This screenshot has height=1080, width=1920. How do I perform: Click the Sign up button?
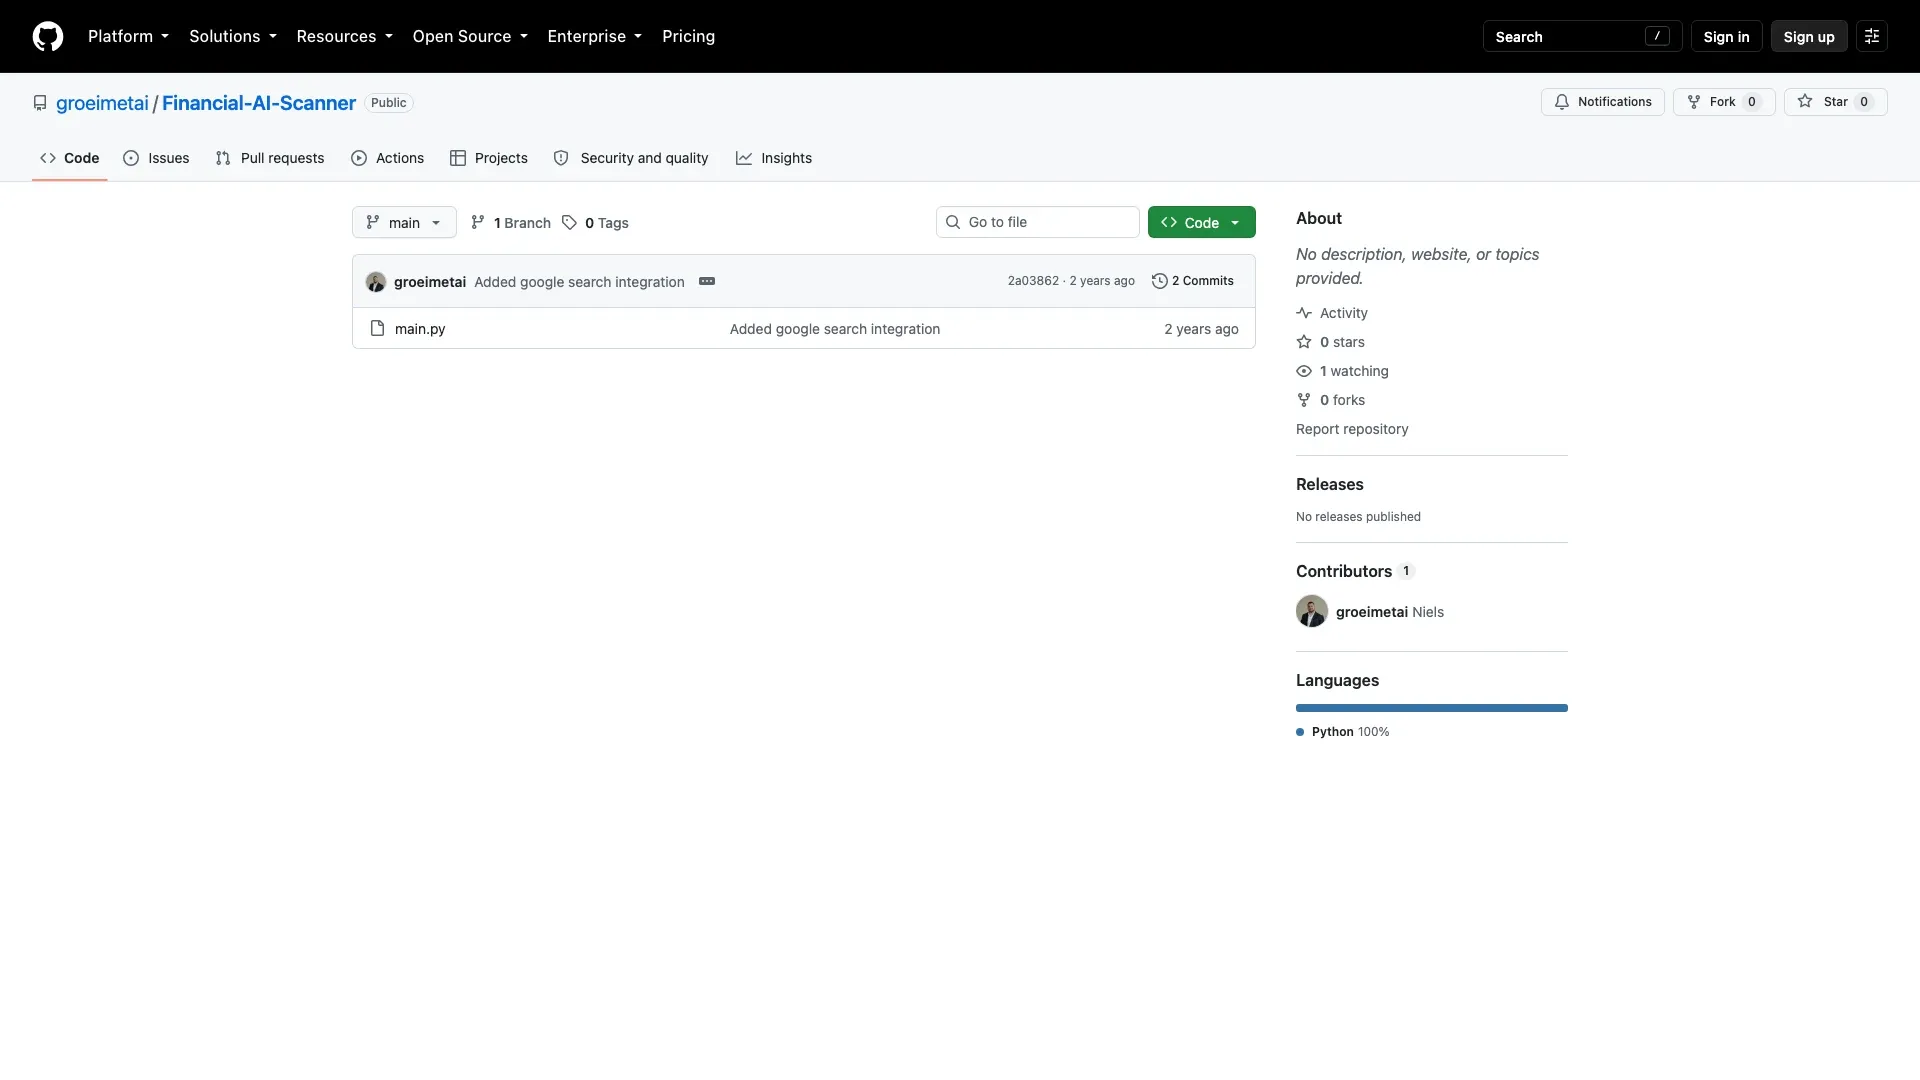pyautogui.click(x=1809, y=36)
